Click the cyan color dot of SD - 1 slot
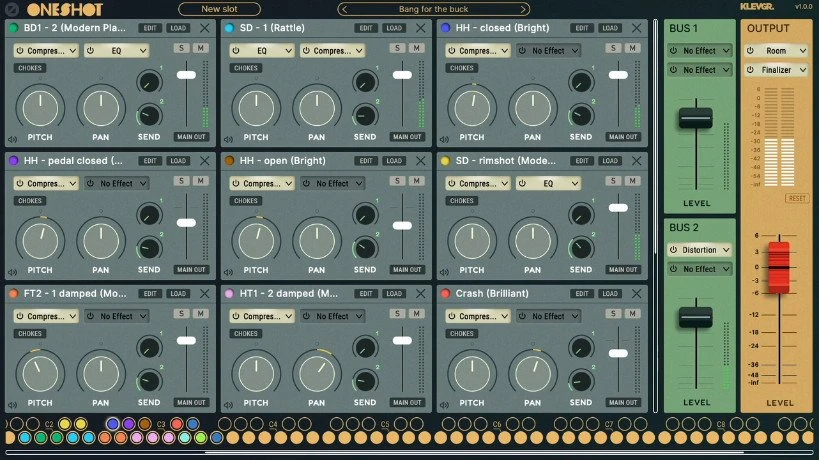Screen dimensions: 819x460 click(229, 28)
